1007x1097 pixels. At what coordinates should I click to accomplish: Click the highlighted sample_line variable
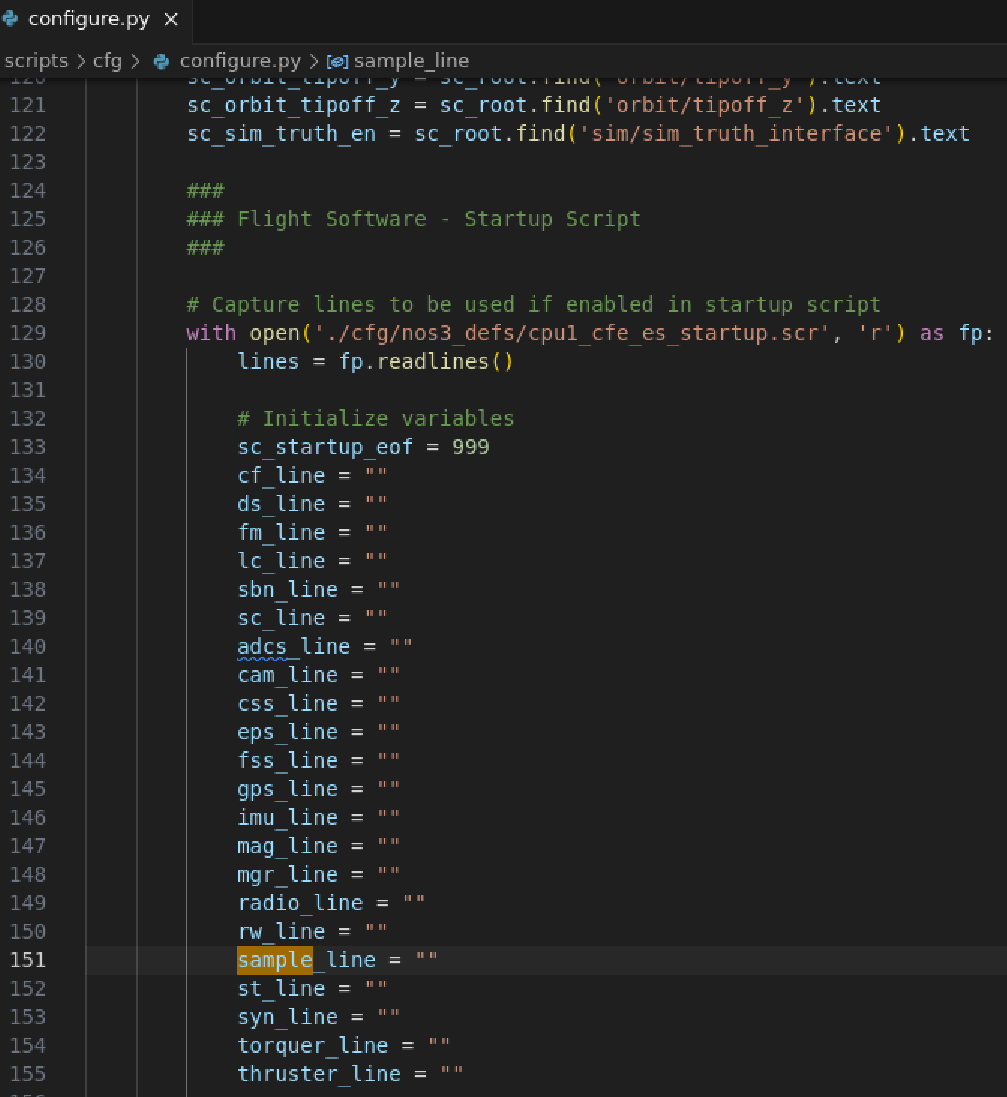307,960
